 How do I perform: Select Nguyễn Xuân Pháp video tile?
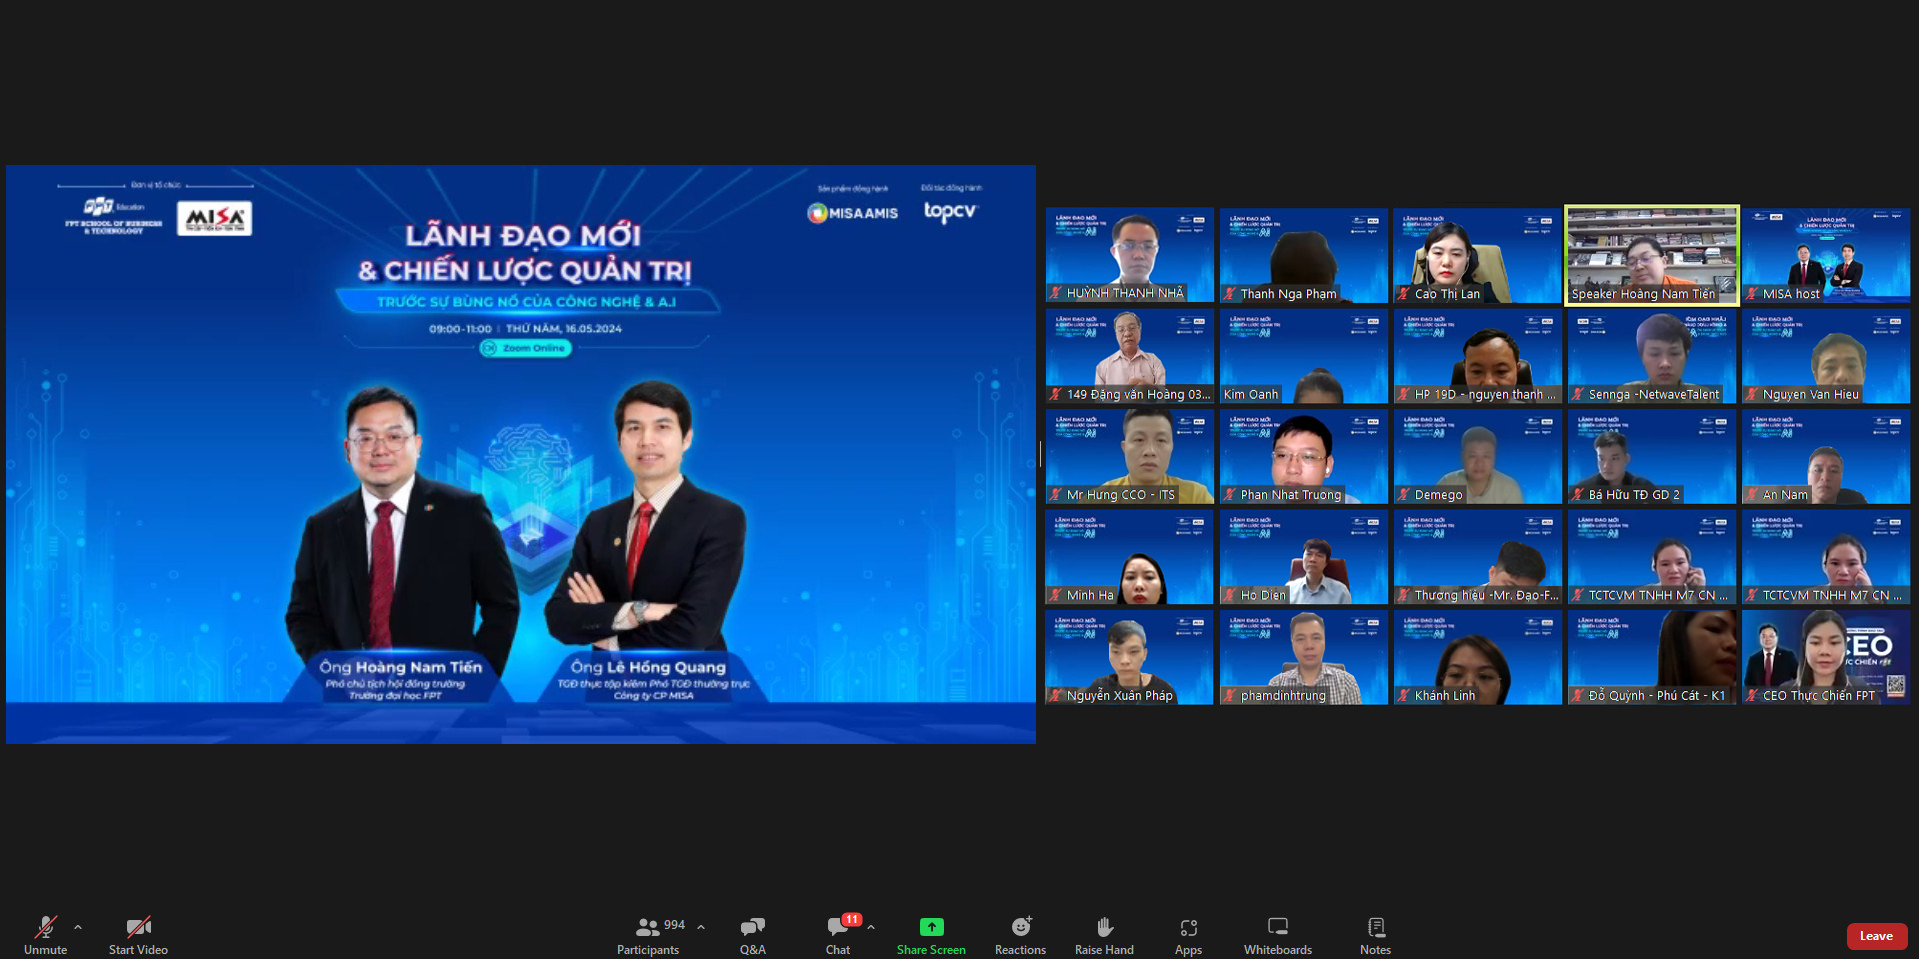(1130, 657)
